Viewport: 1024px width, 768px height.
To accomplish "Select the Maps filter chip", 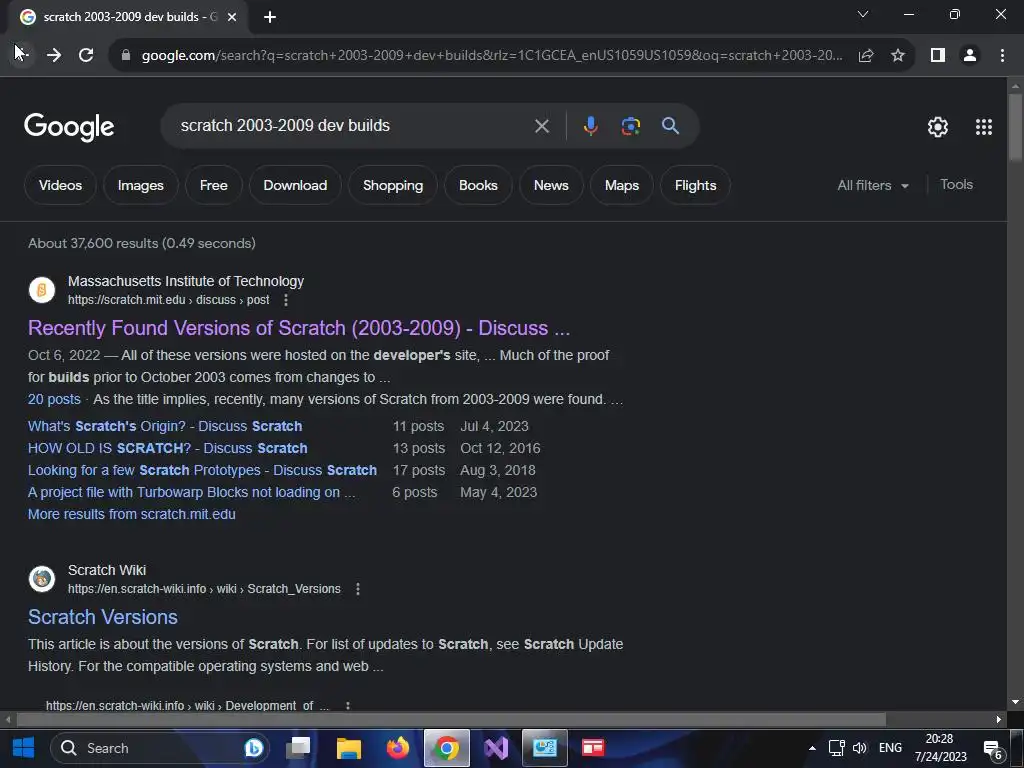I will pyautogui.click(x=622, y=185).
